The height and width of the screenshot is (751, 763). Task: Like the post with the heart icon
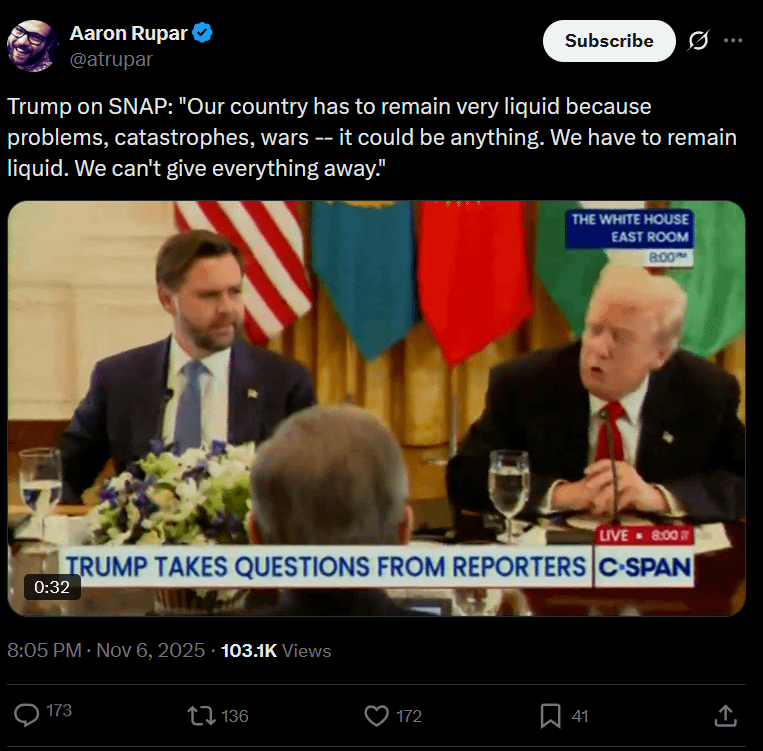pos(376,715)
